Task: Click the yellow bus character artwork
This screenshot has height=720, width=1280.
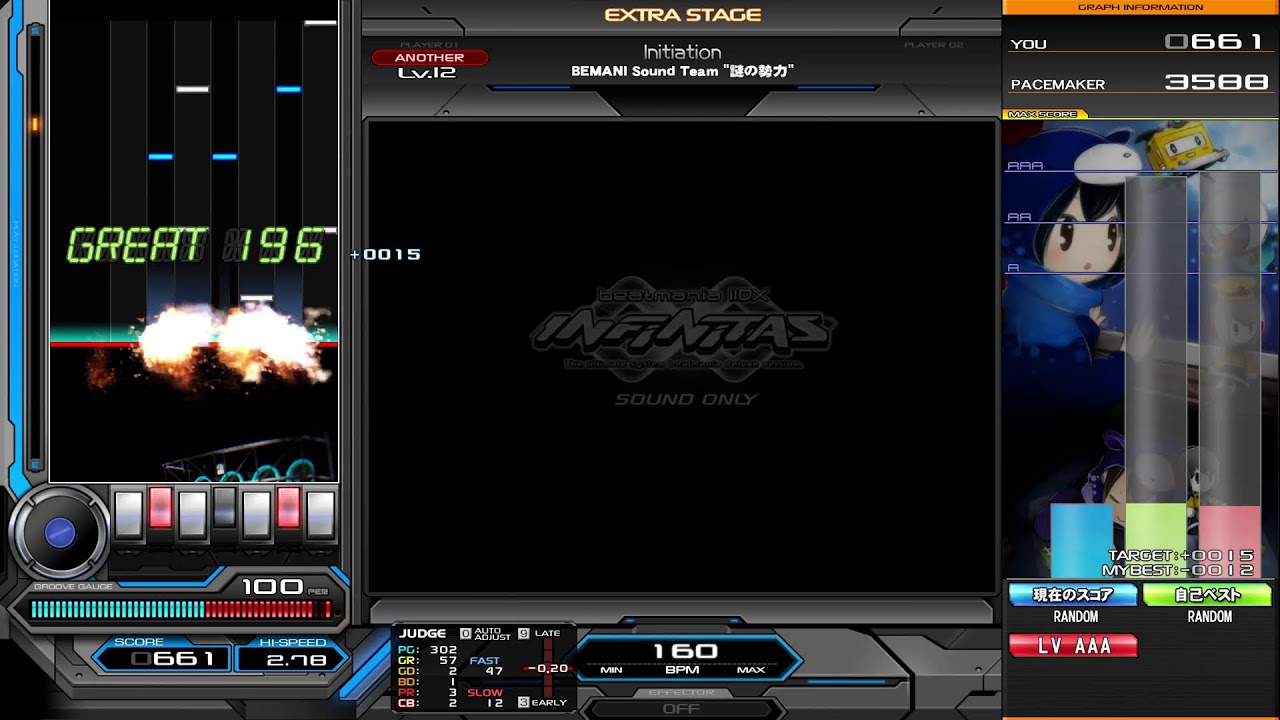Action: point(1186,146)
